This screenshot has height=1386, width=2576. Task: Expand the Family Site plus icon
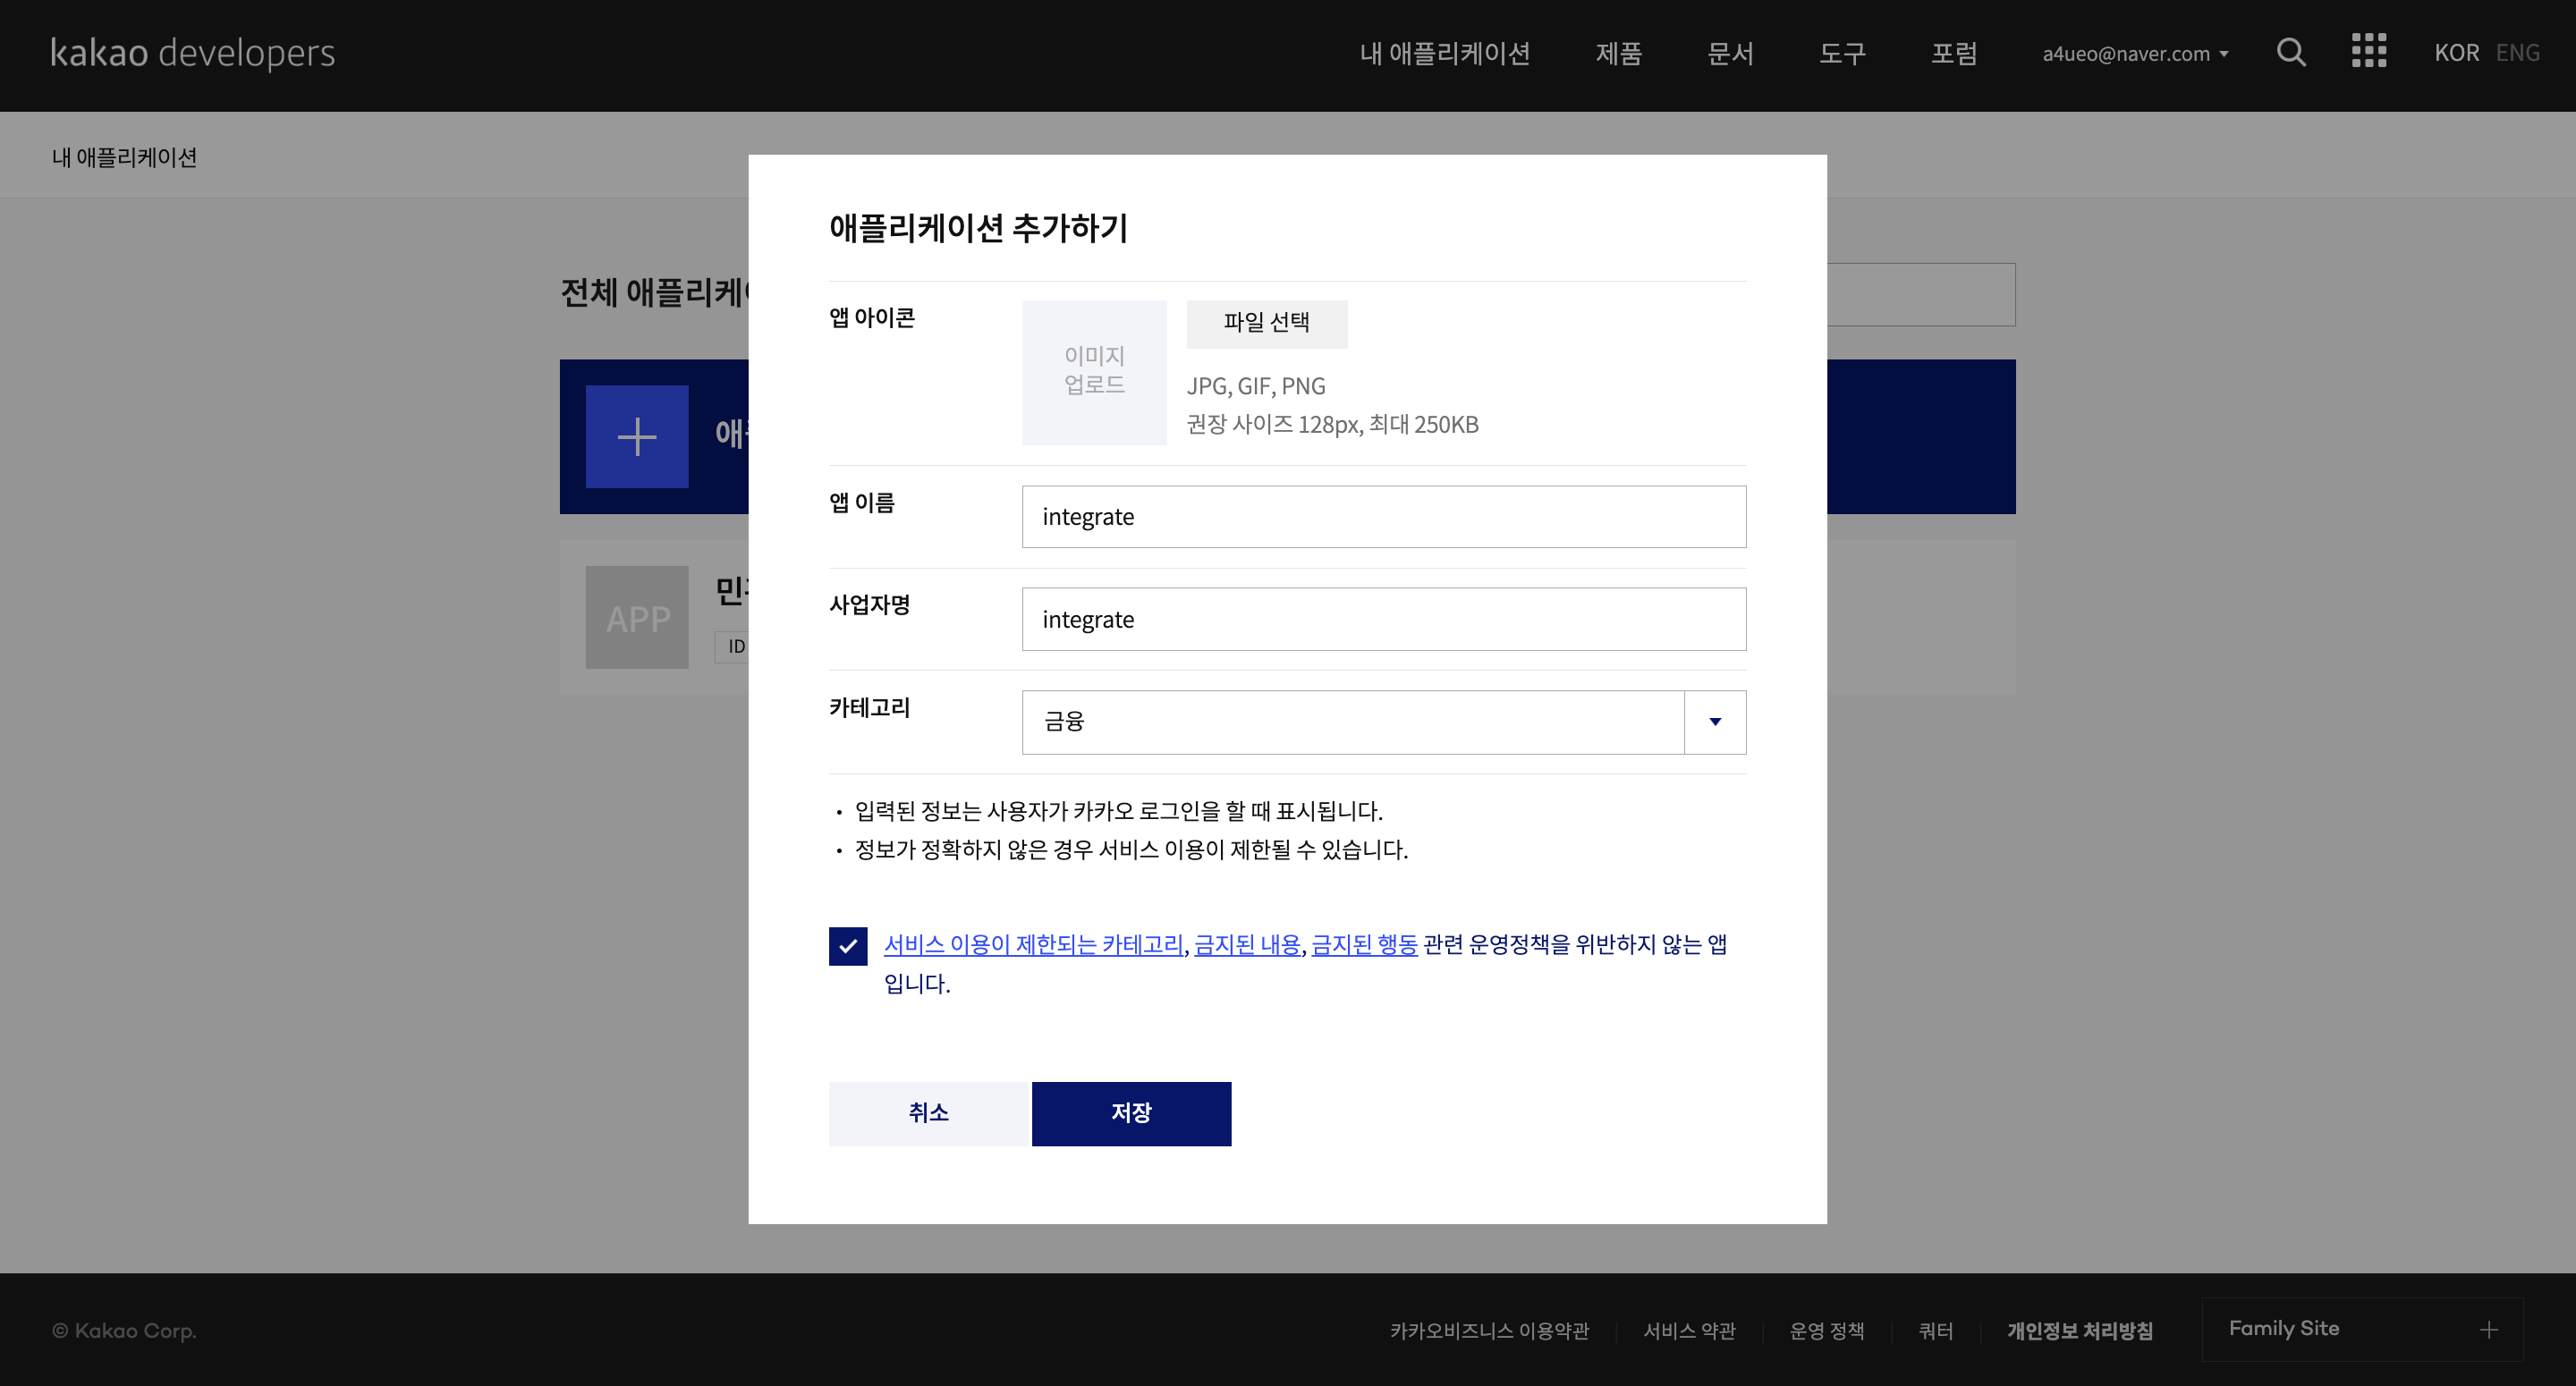2488,1329
